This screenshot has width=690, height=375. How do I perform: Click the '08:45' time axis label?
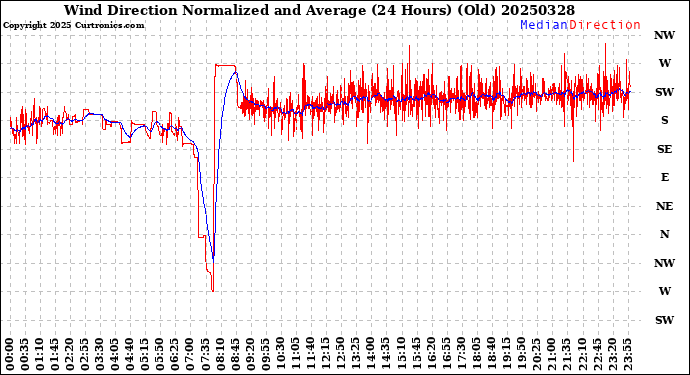click(235, 354)
